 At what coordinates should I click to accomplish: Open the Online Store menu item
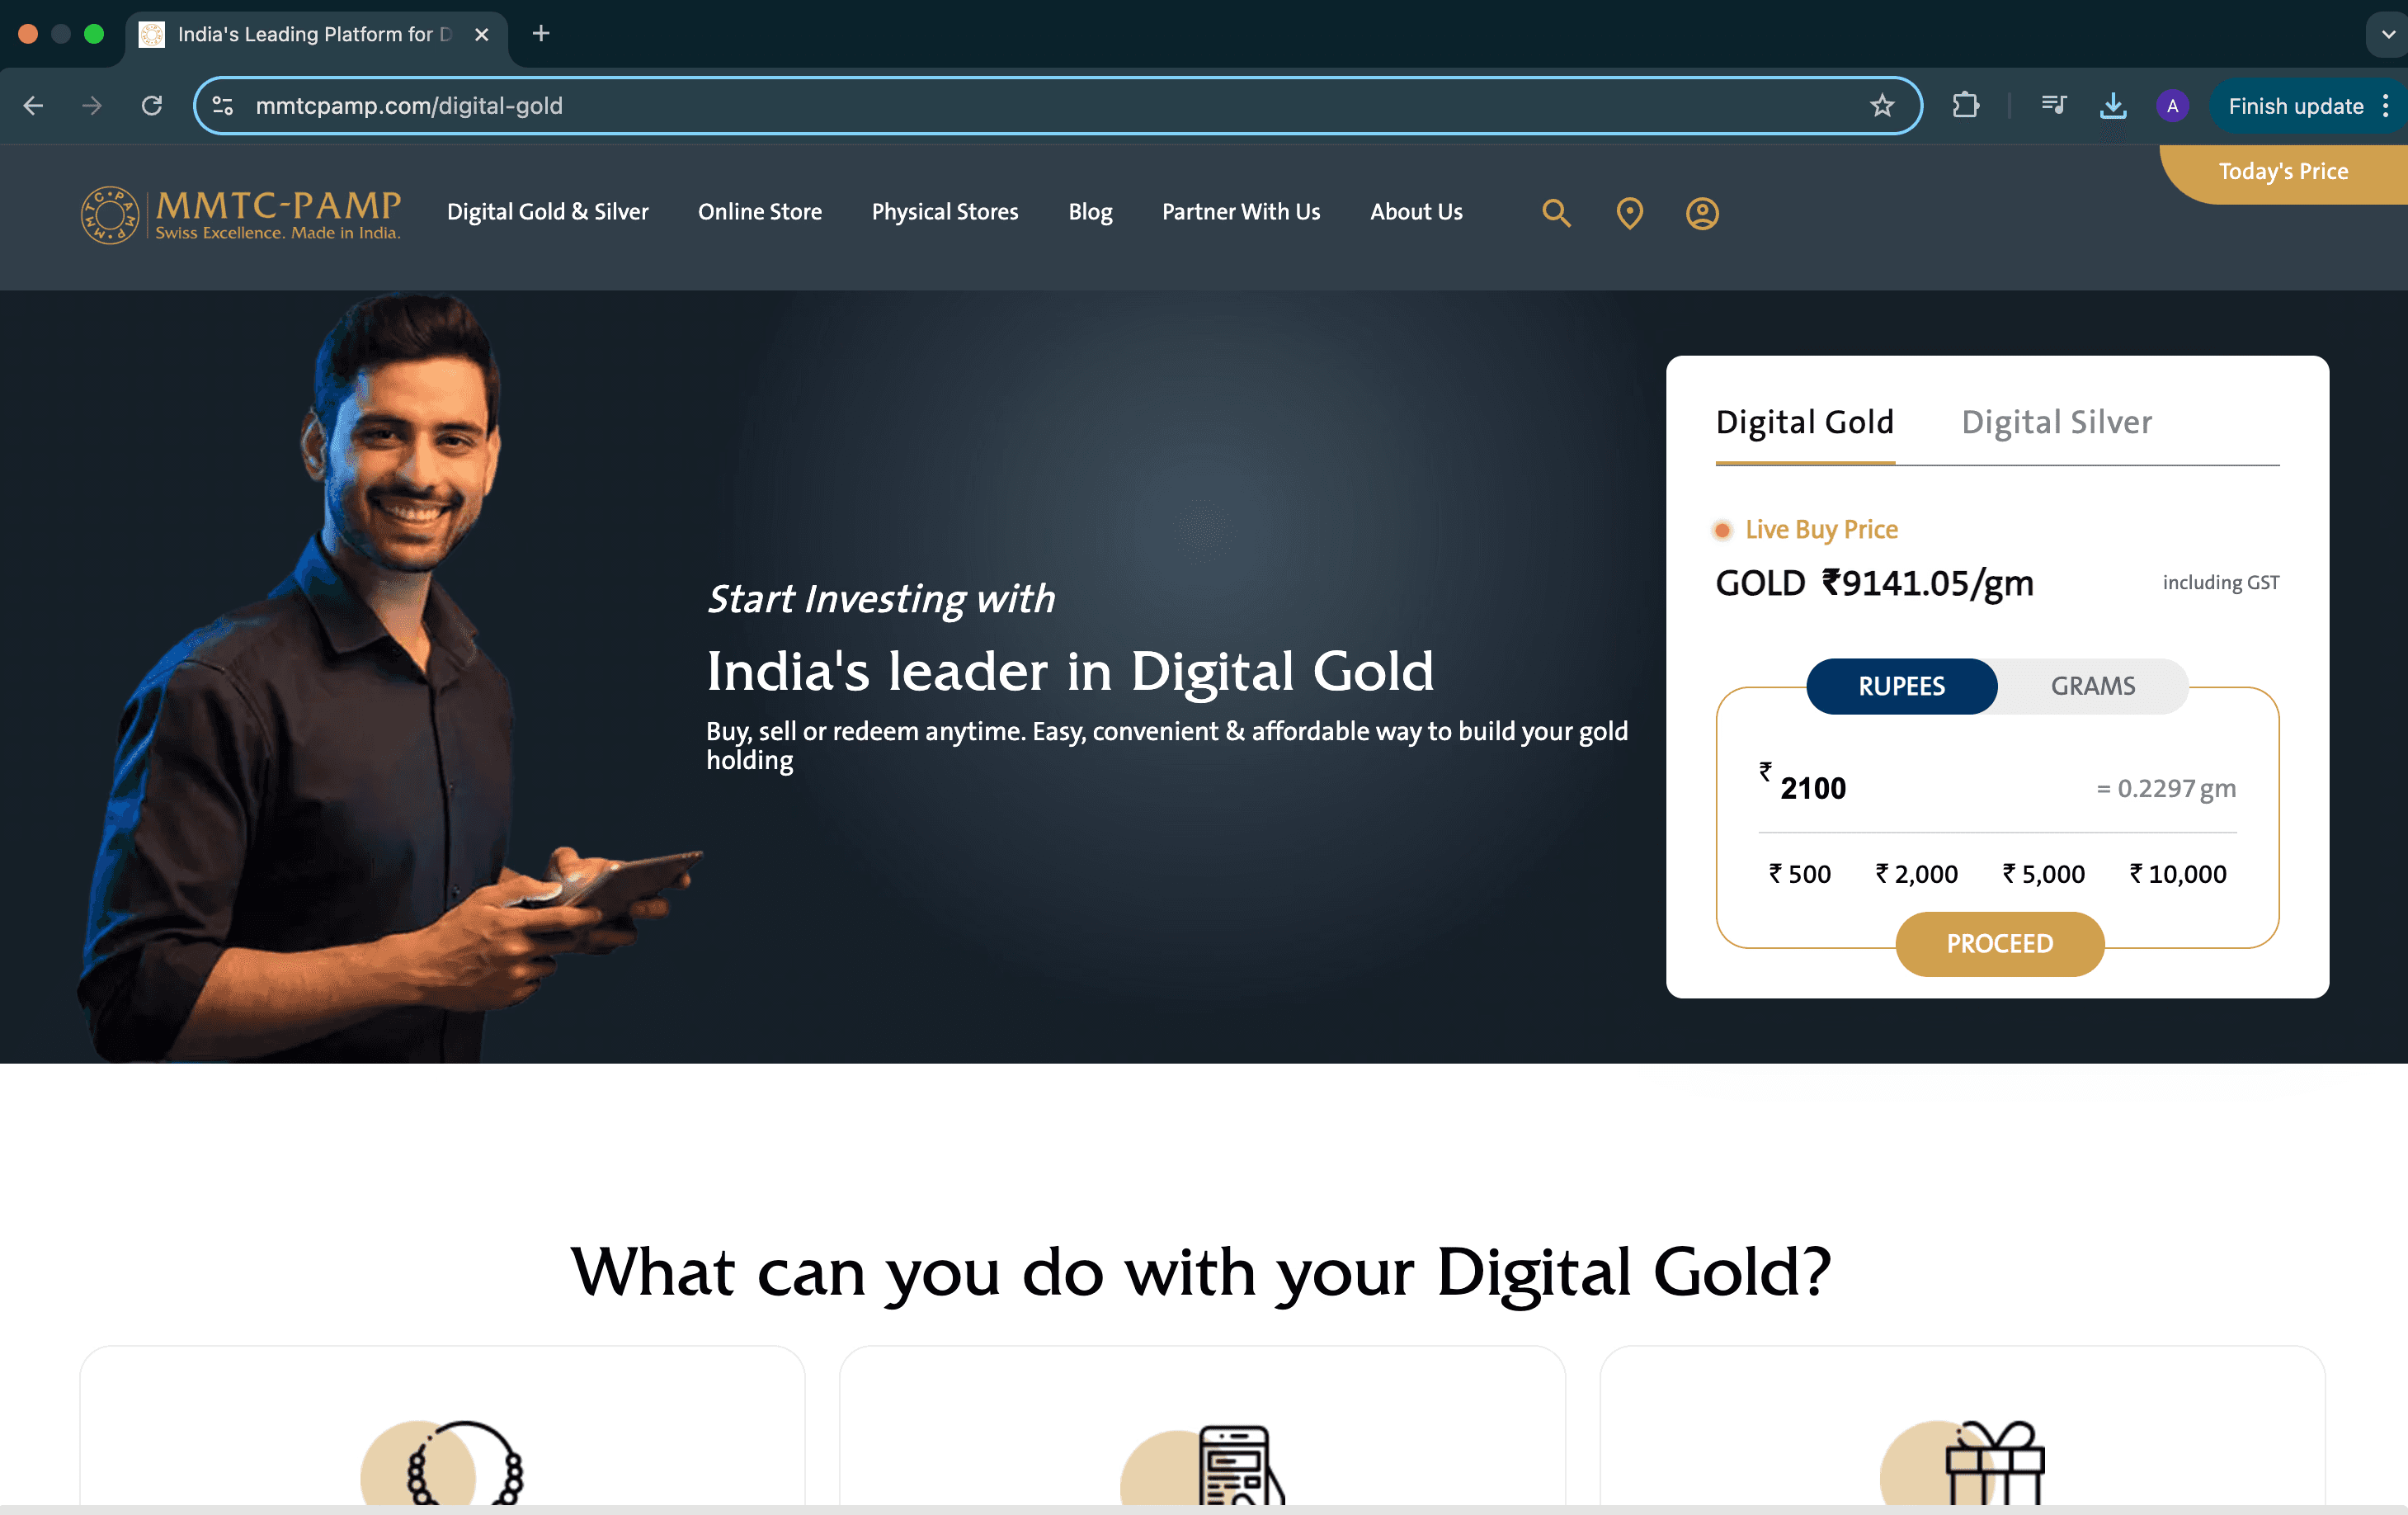click(759, 212)
